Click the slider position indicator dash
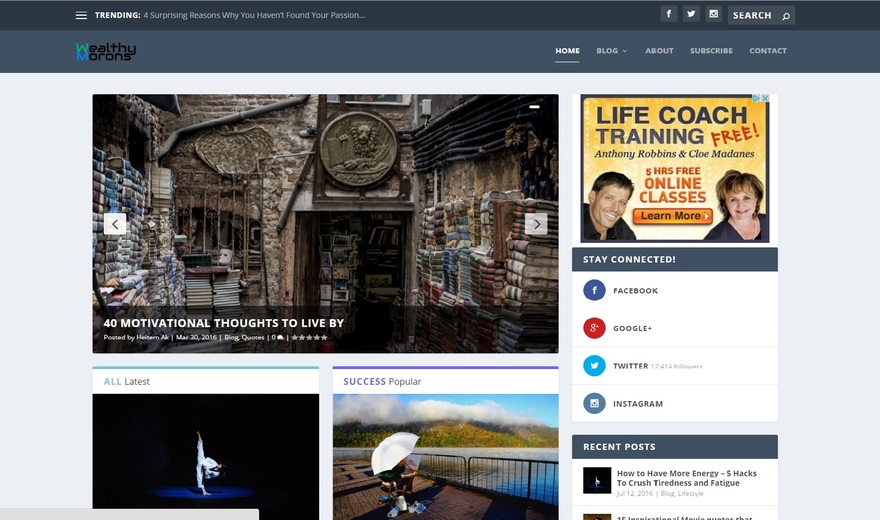The image size is (880, 520). click(x=534, y=106)
